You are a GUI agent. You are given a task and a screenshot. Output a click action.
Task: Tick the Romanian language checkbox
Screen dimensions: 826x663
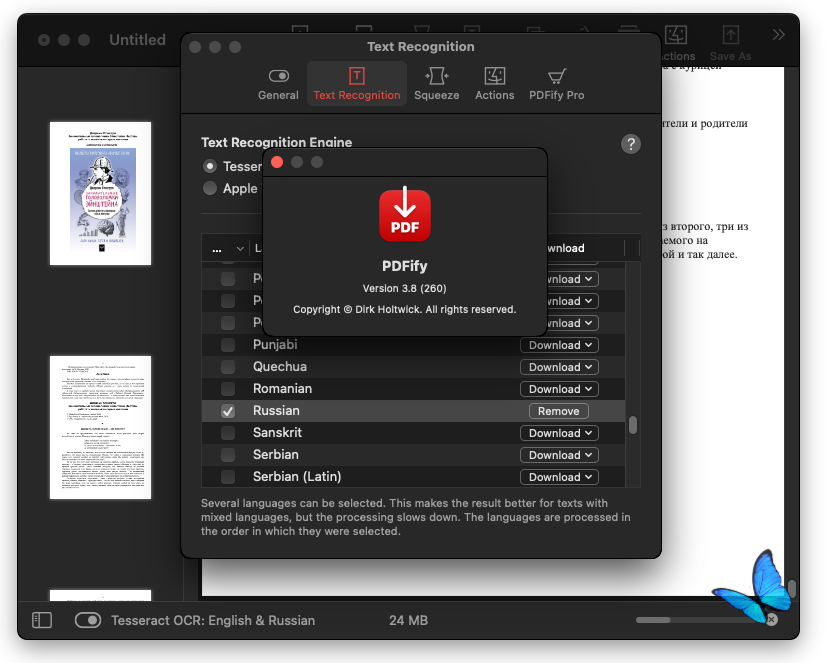tap(228, 389)
